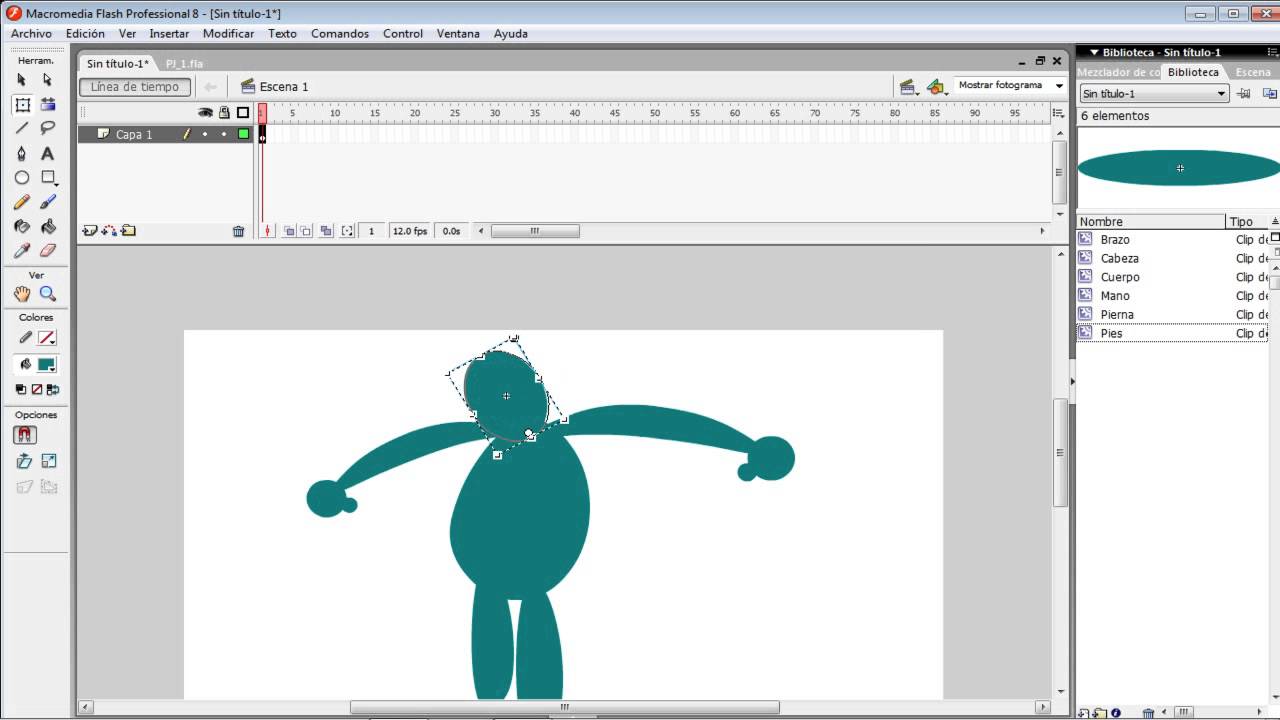Click the Swap Colors icon

coord(53,389)
